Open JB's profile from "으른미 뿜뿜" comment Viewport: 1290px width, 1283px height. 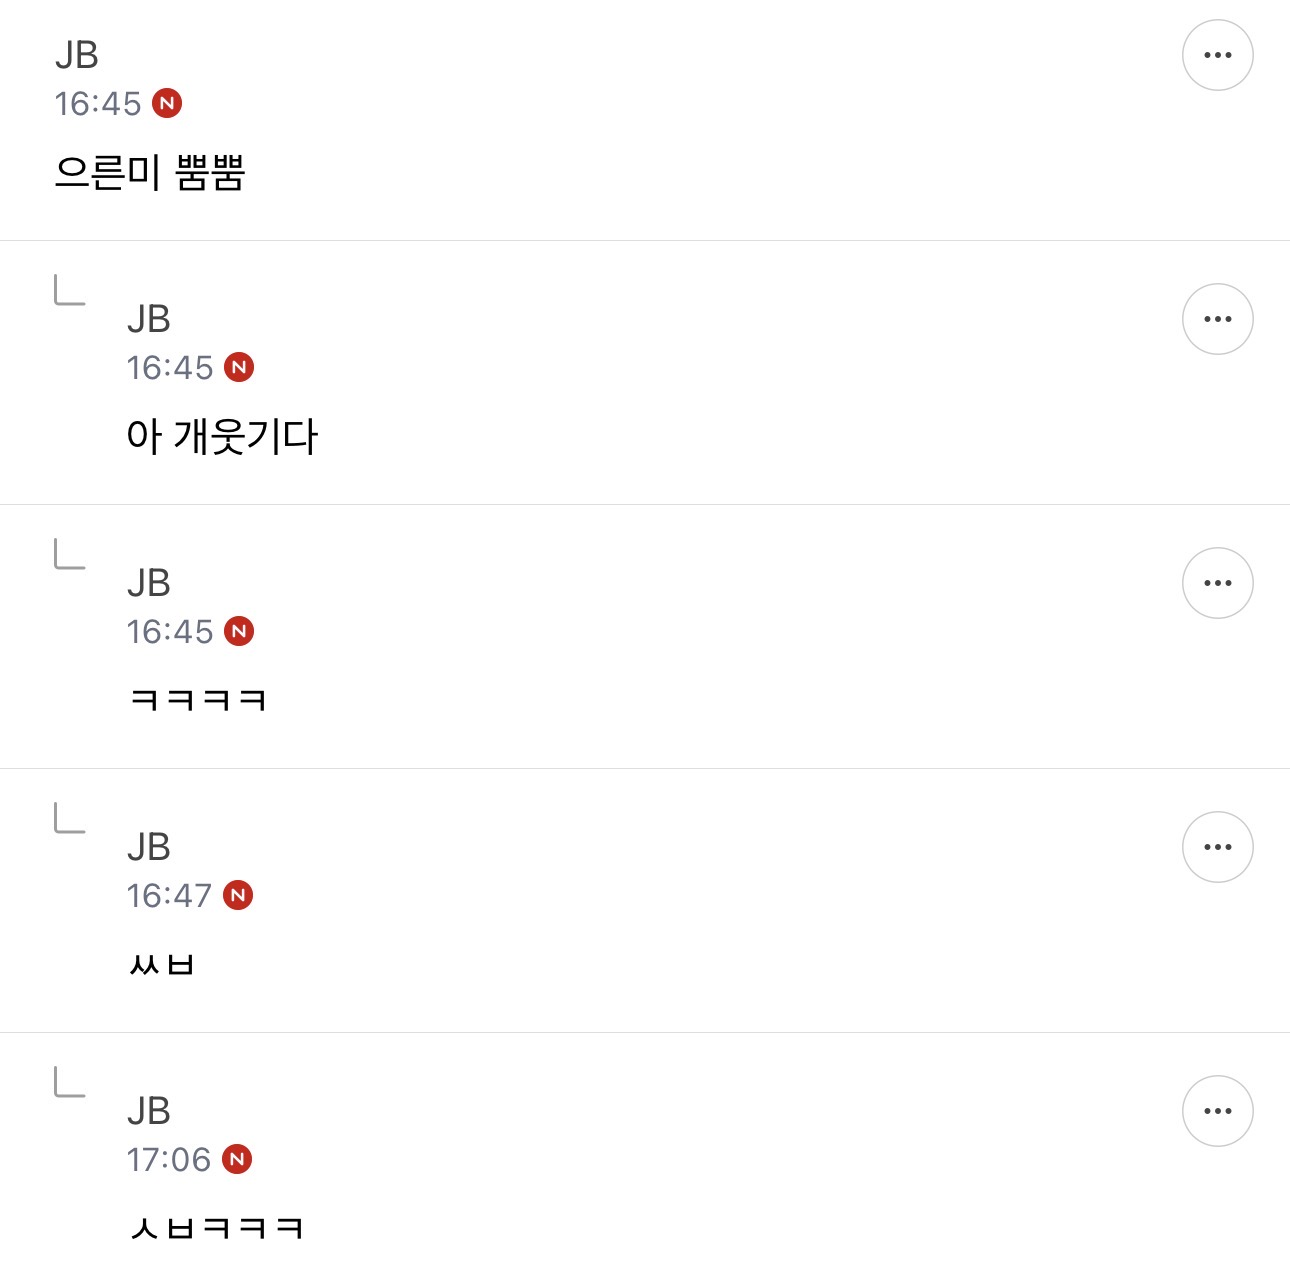(x=77, y=55)
